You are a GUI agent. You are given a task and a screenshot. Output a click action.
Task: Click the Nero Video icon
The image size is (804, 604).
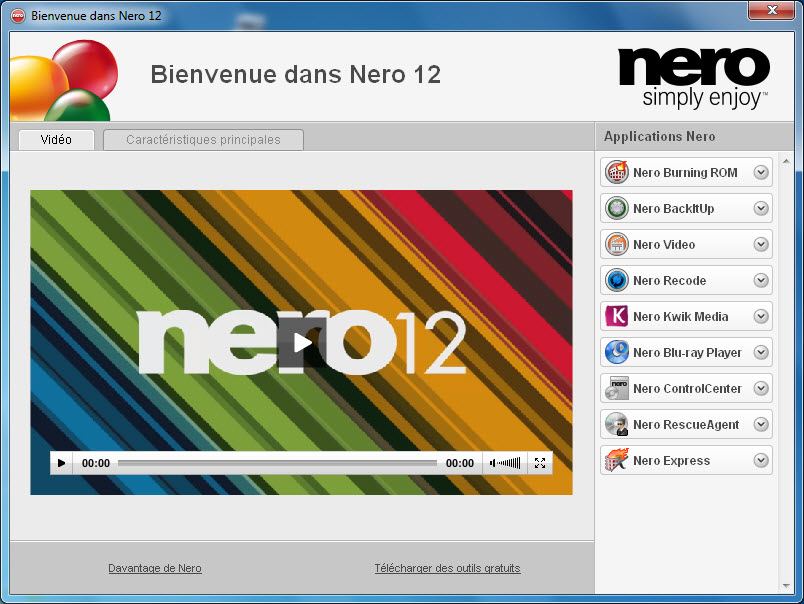click(617, 244)
